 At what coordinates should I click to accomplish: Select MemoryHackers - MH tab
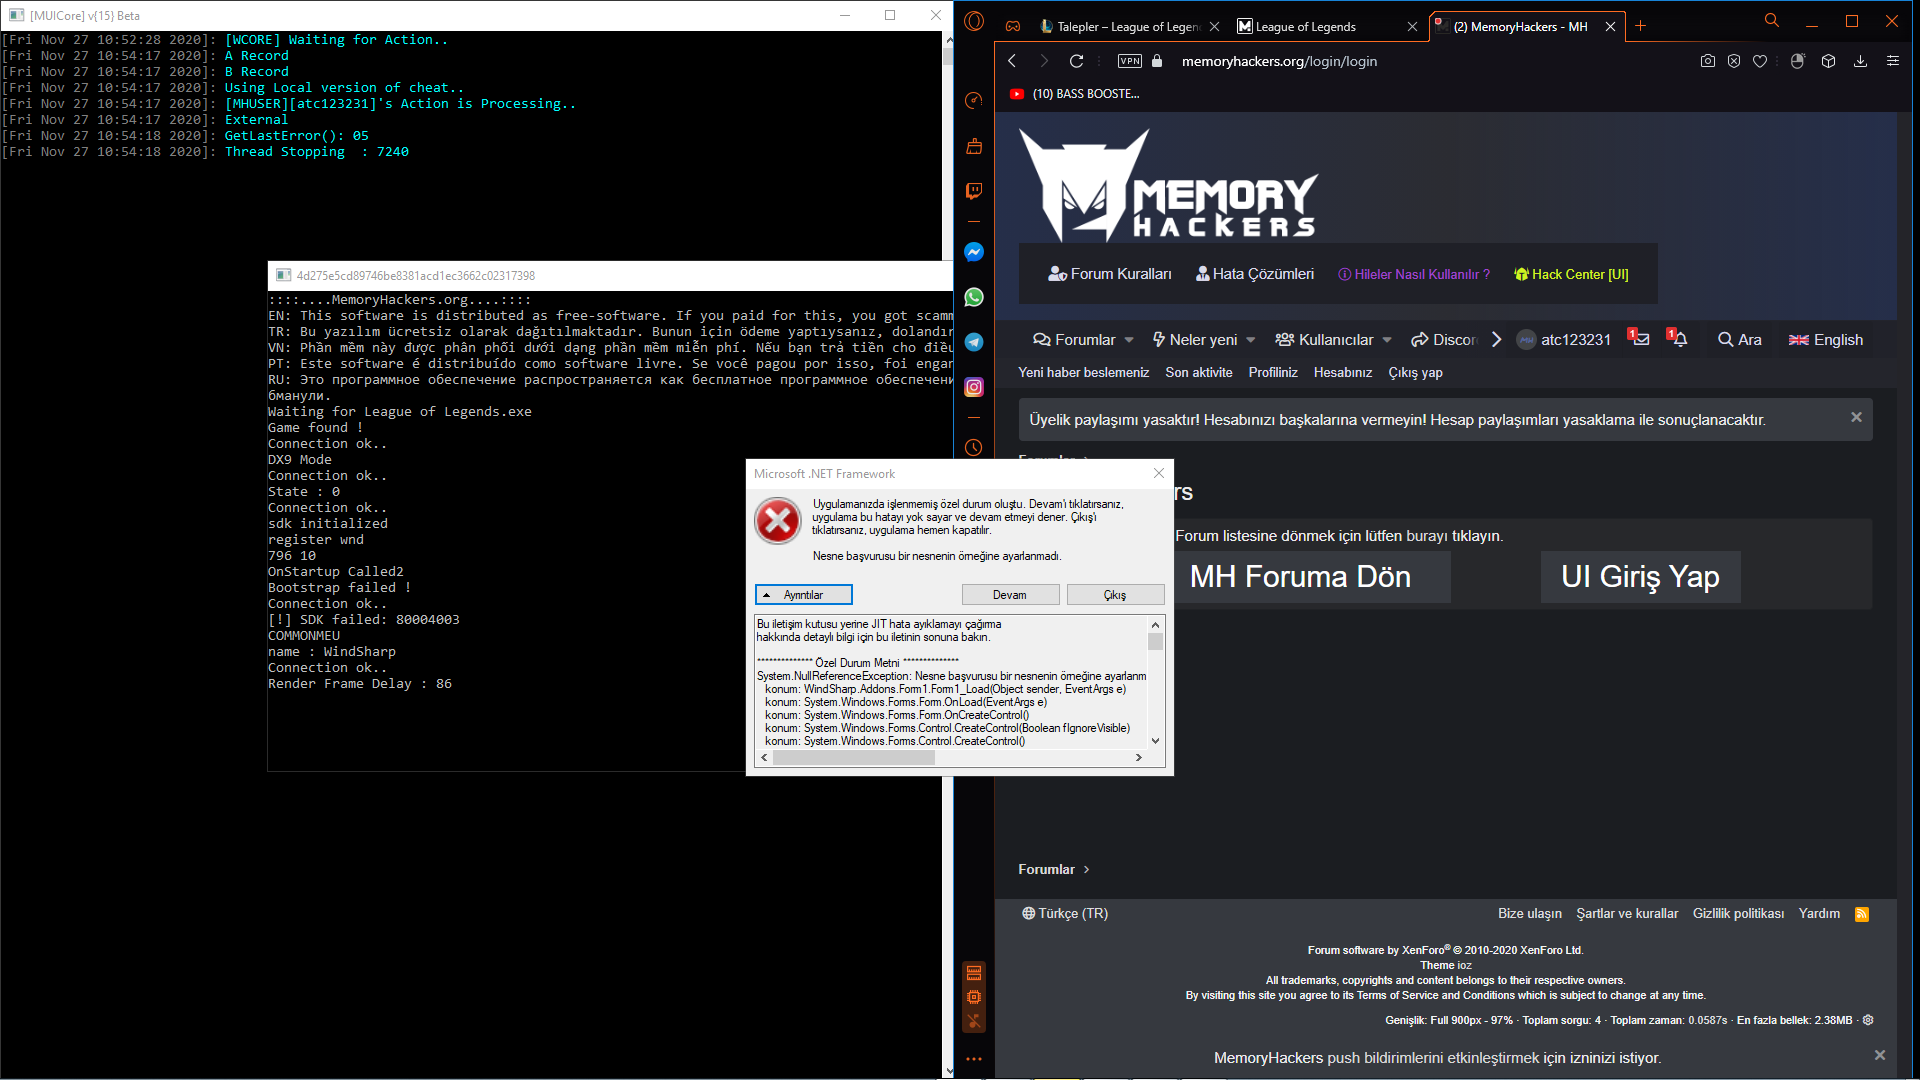pos(1520,27)
